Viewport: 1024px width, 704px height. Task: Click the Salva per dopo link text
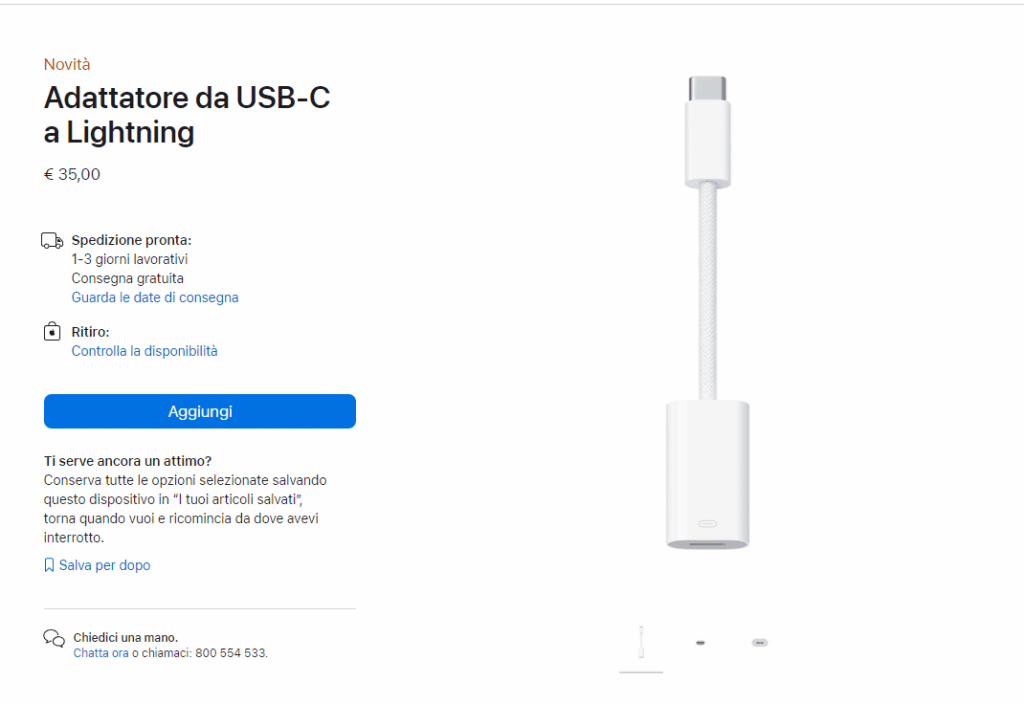pyautogui.click(x=104, y=565)
